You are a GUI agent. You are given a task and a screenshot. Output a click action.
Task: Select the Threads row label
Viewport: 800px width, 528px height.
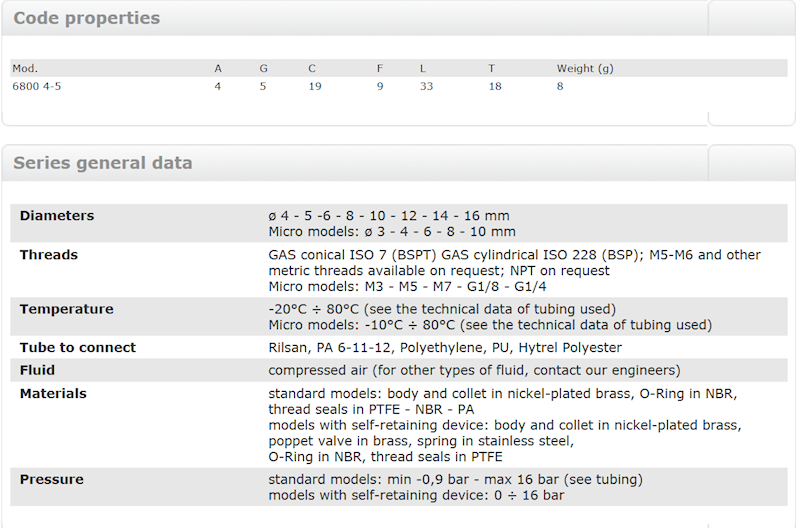(x=49, y=255)
